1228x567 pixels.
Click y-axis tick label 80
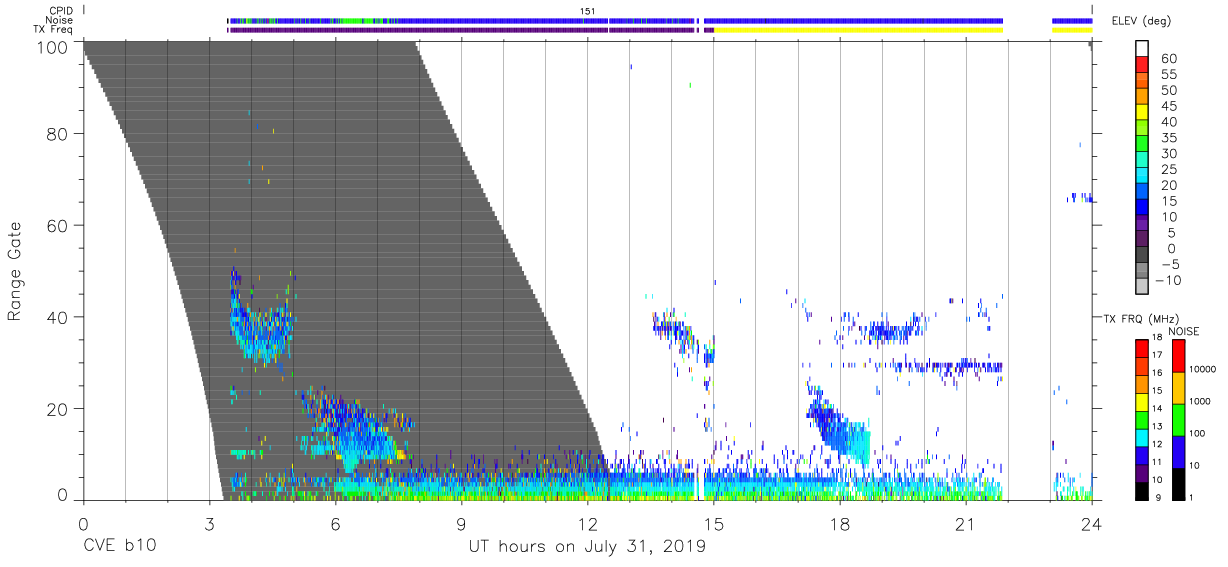[59, 134]
